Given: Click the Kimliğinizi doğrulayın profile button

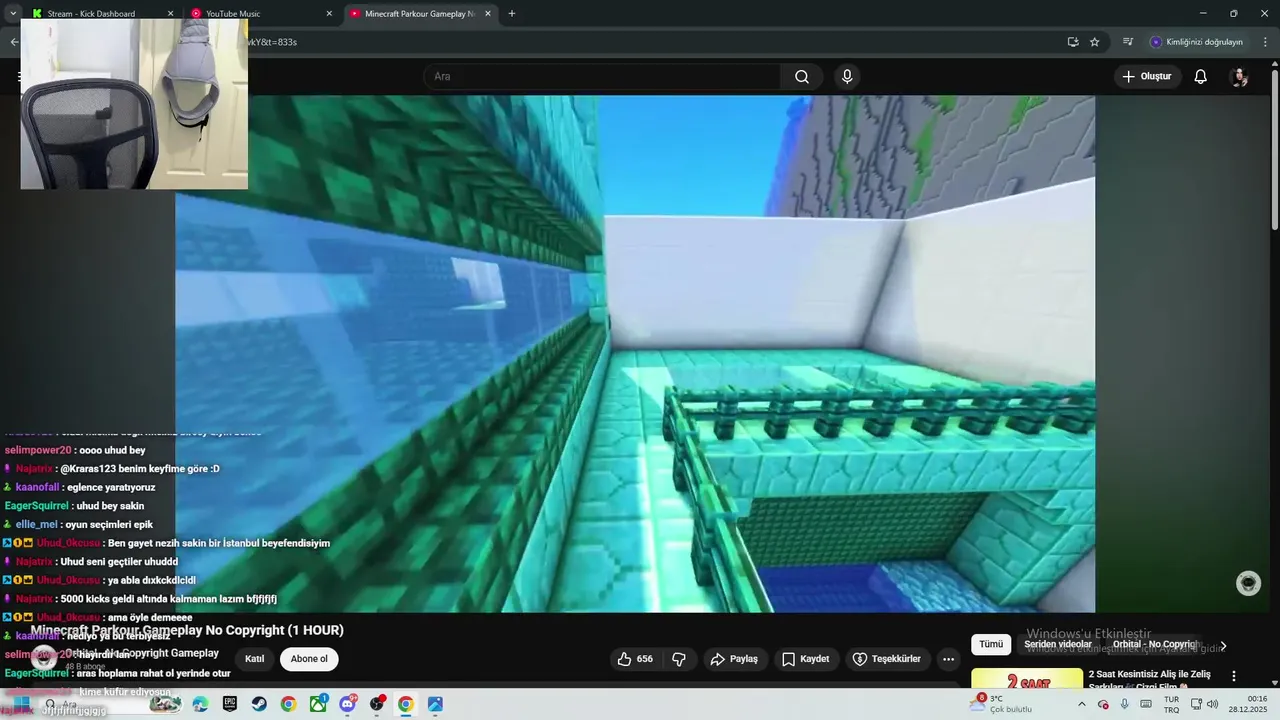Looking at the screenshot, I should click(1196, 42).
